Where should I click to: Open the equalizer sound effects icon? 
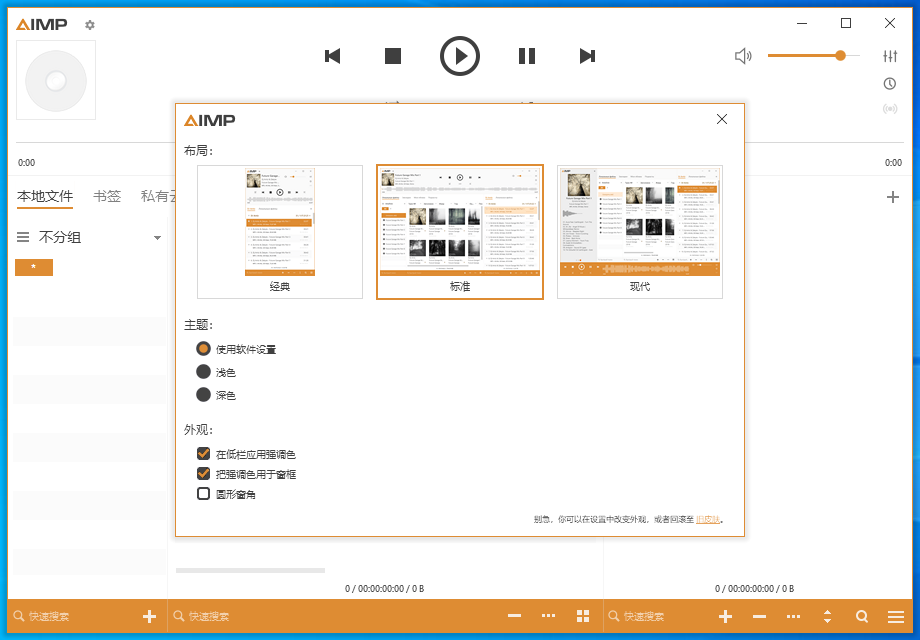[x=890, y=56]
